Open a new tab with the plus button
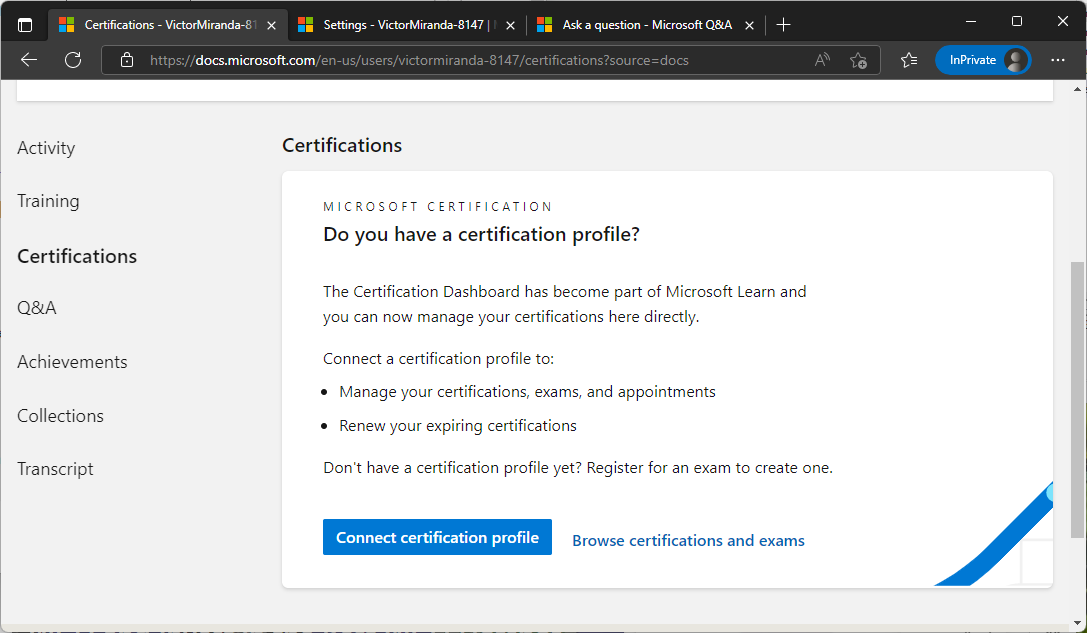1087x633 pixels. point(783,22)
